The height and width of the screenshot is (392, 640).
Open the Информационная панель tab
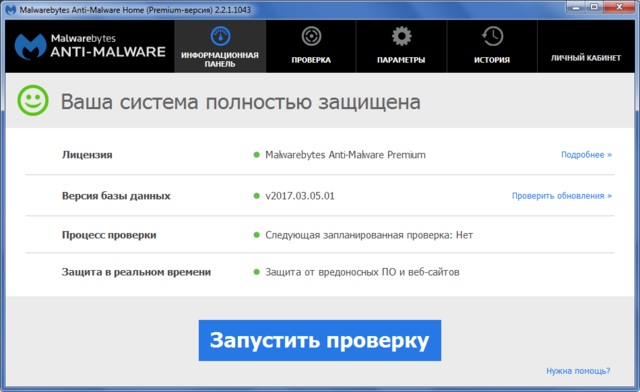(220, 47)
